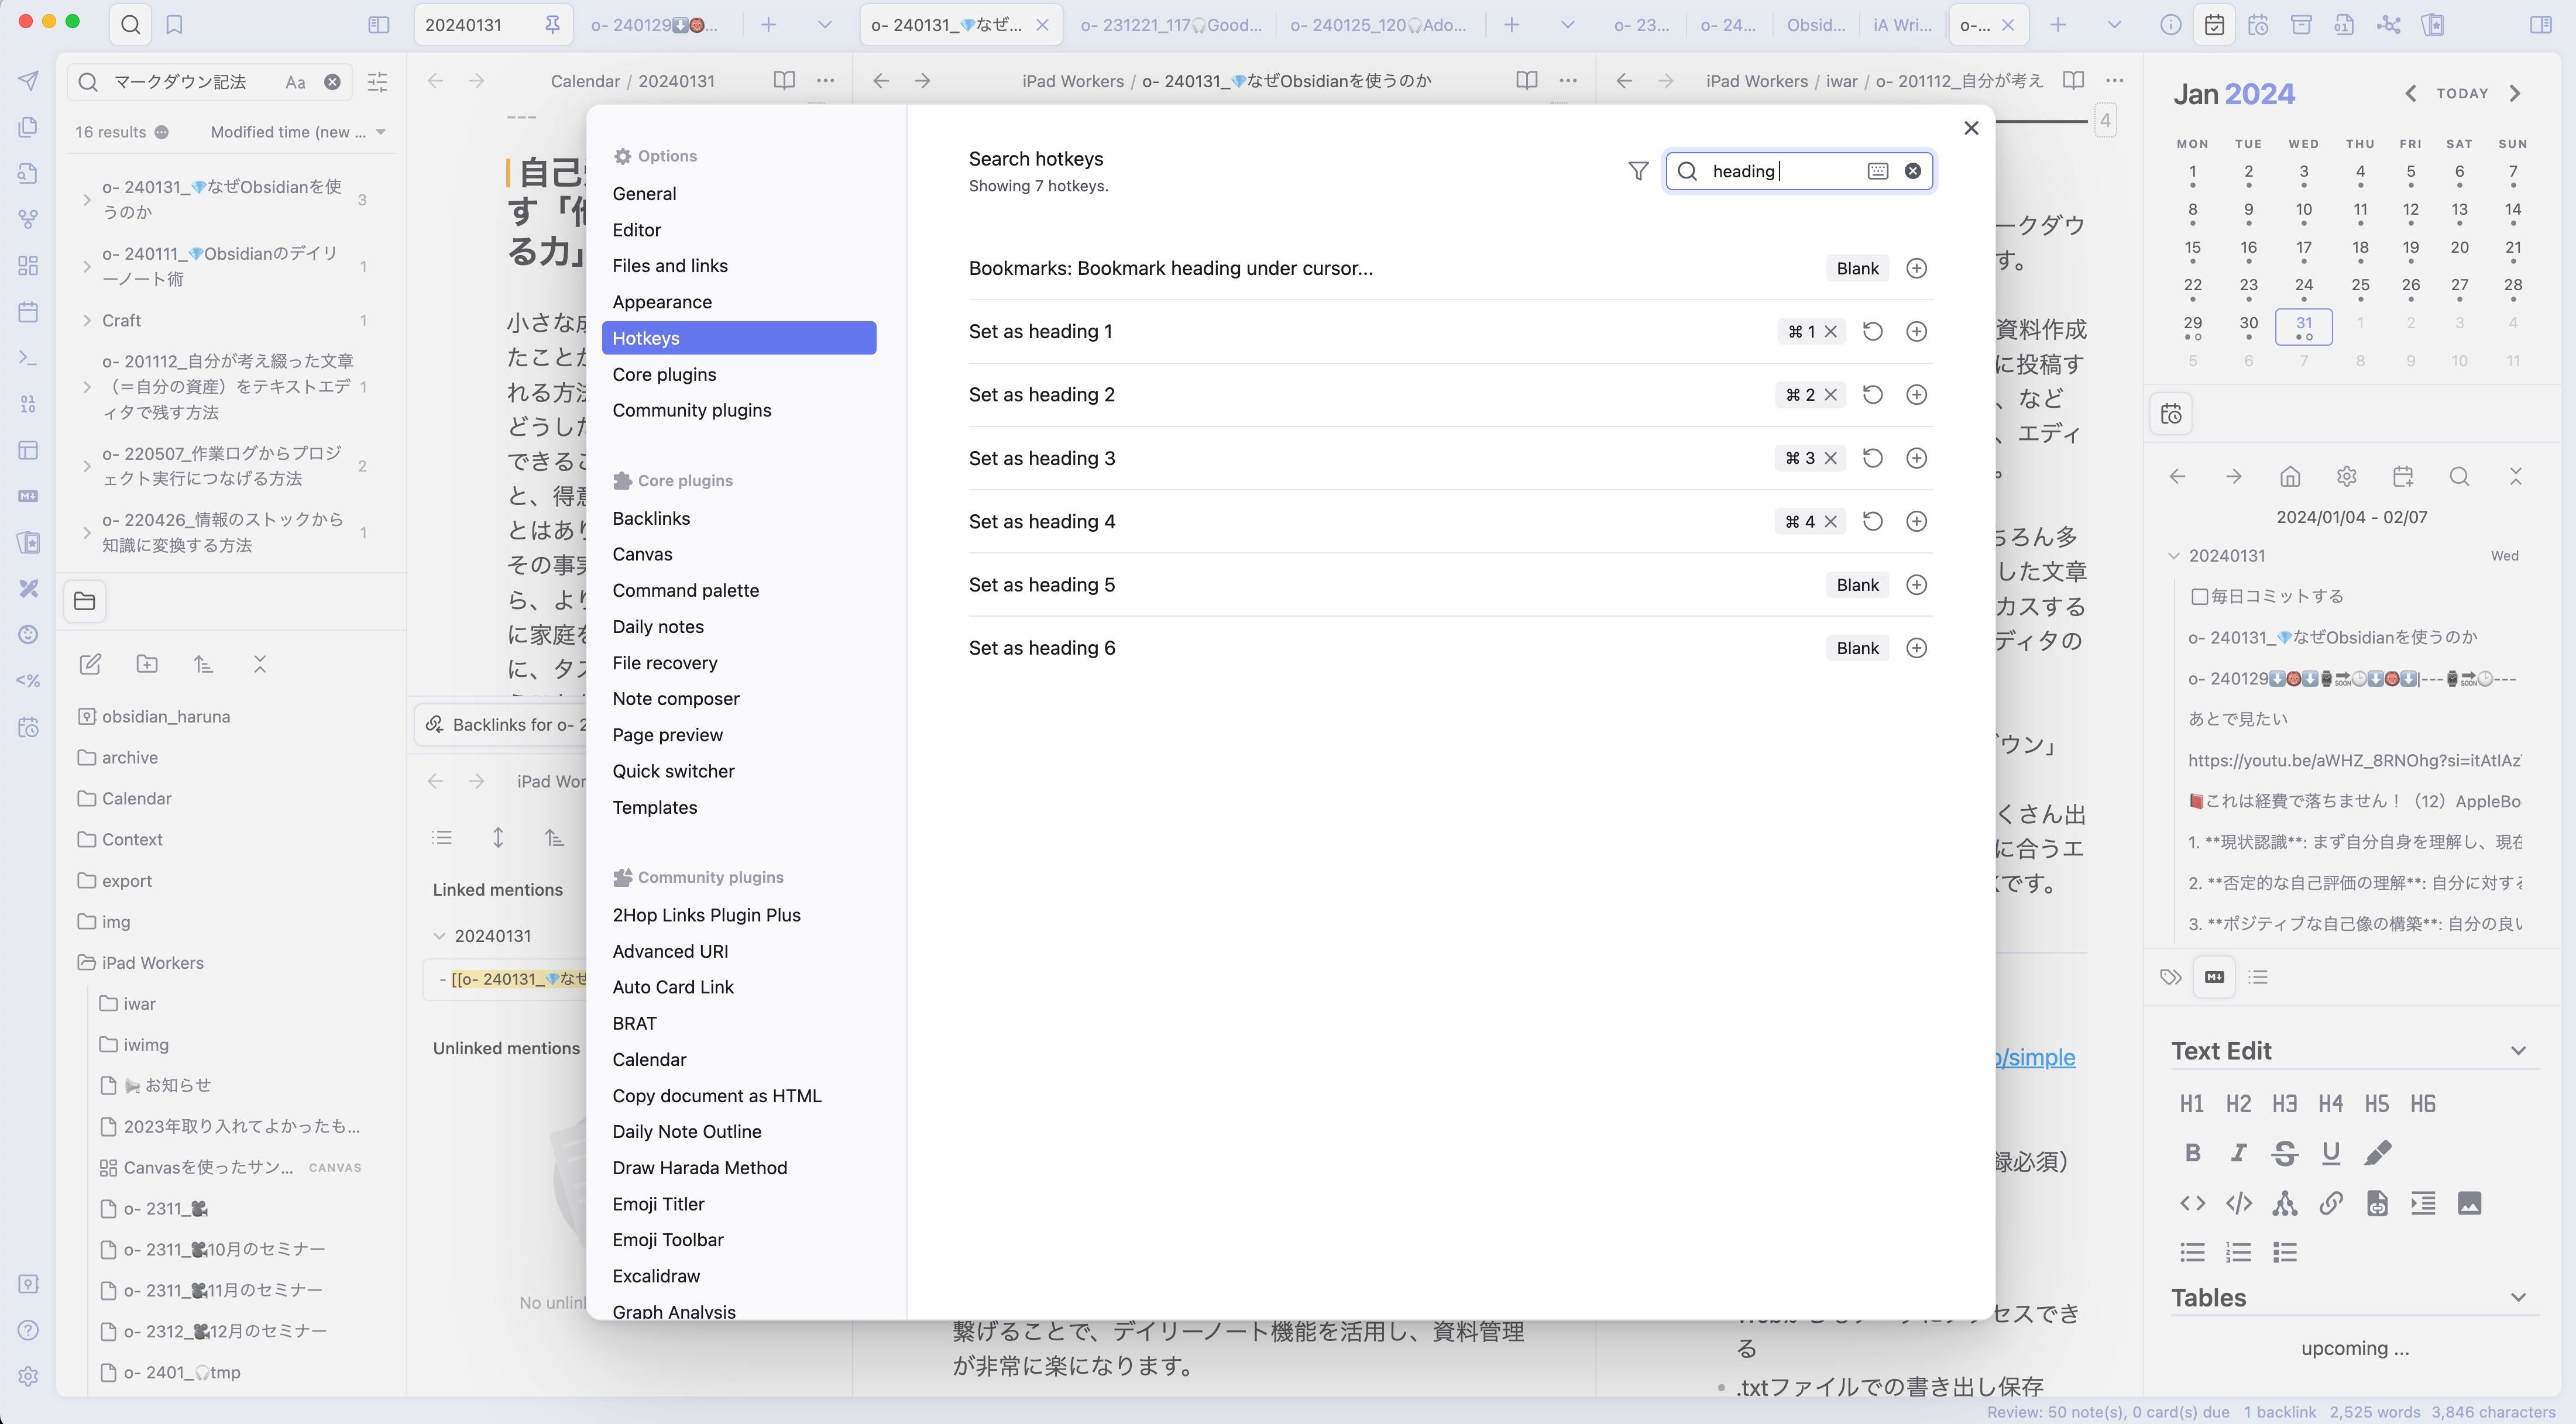
Task: Click the hotkey filter funnel icon
Action: (x=1638, y=171)
